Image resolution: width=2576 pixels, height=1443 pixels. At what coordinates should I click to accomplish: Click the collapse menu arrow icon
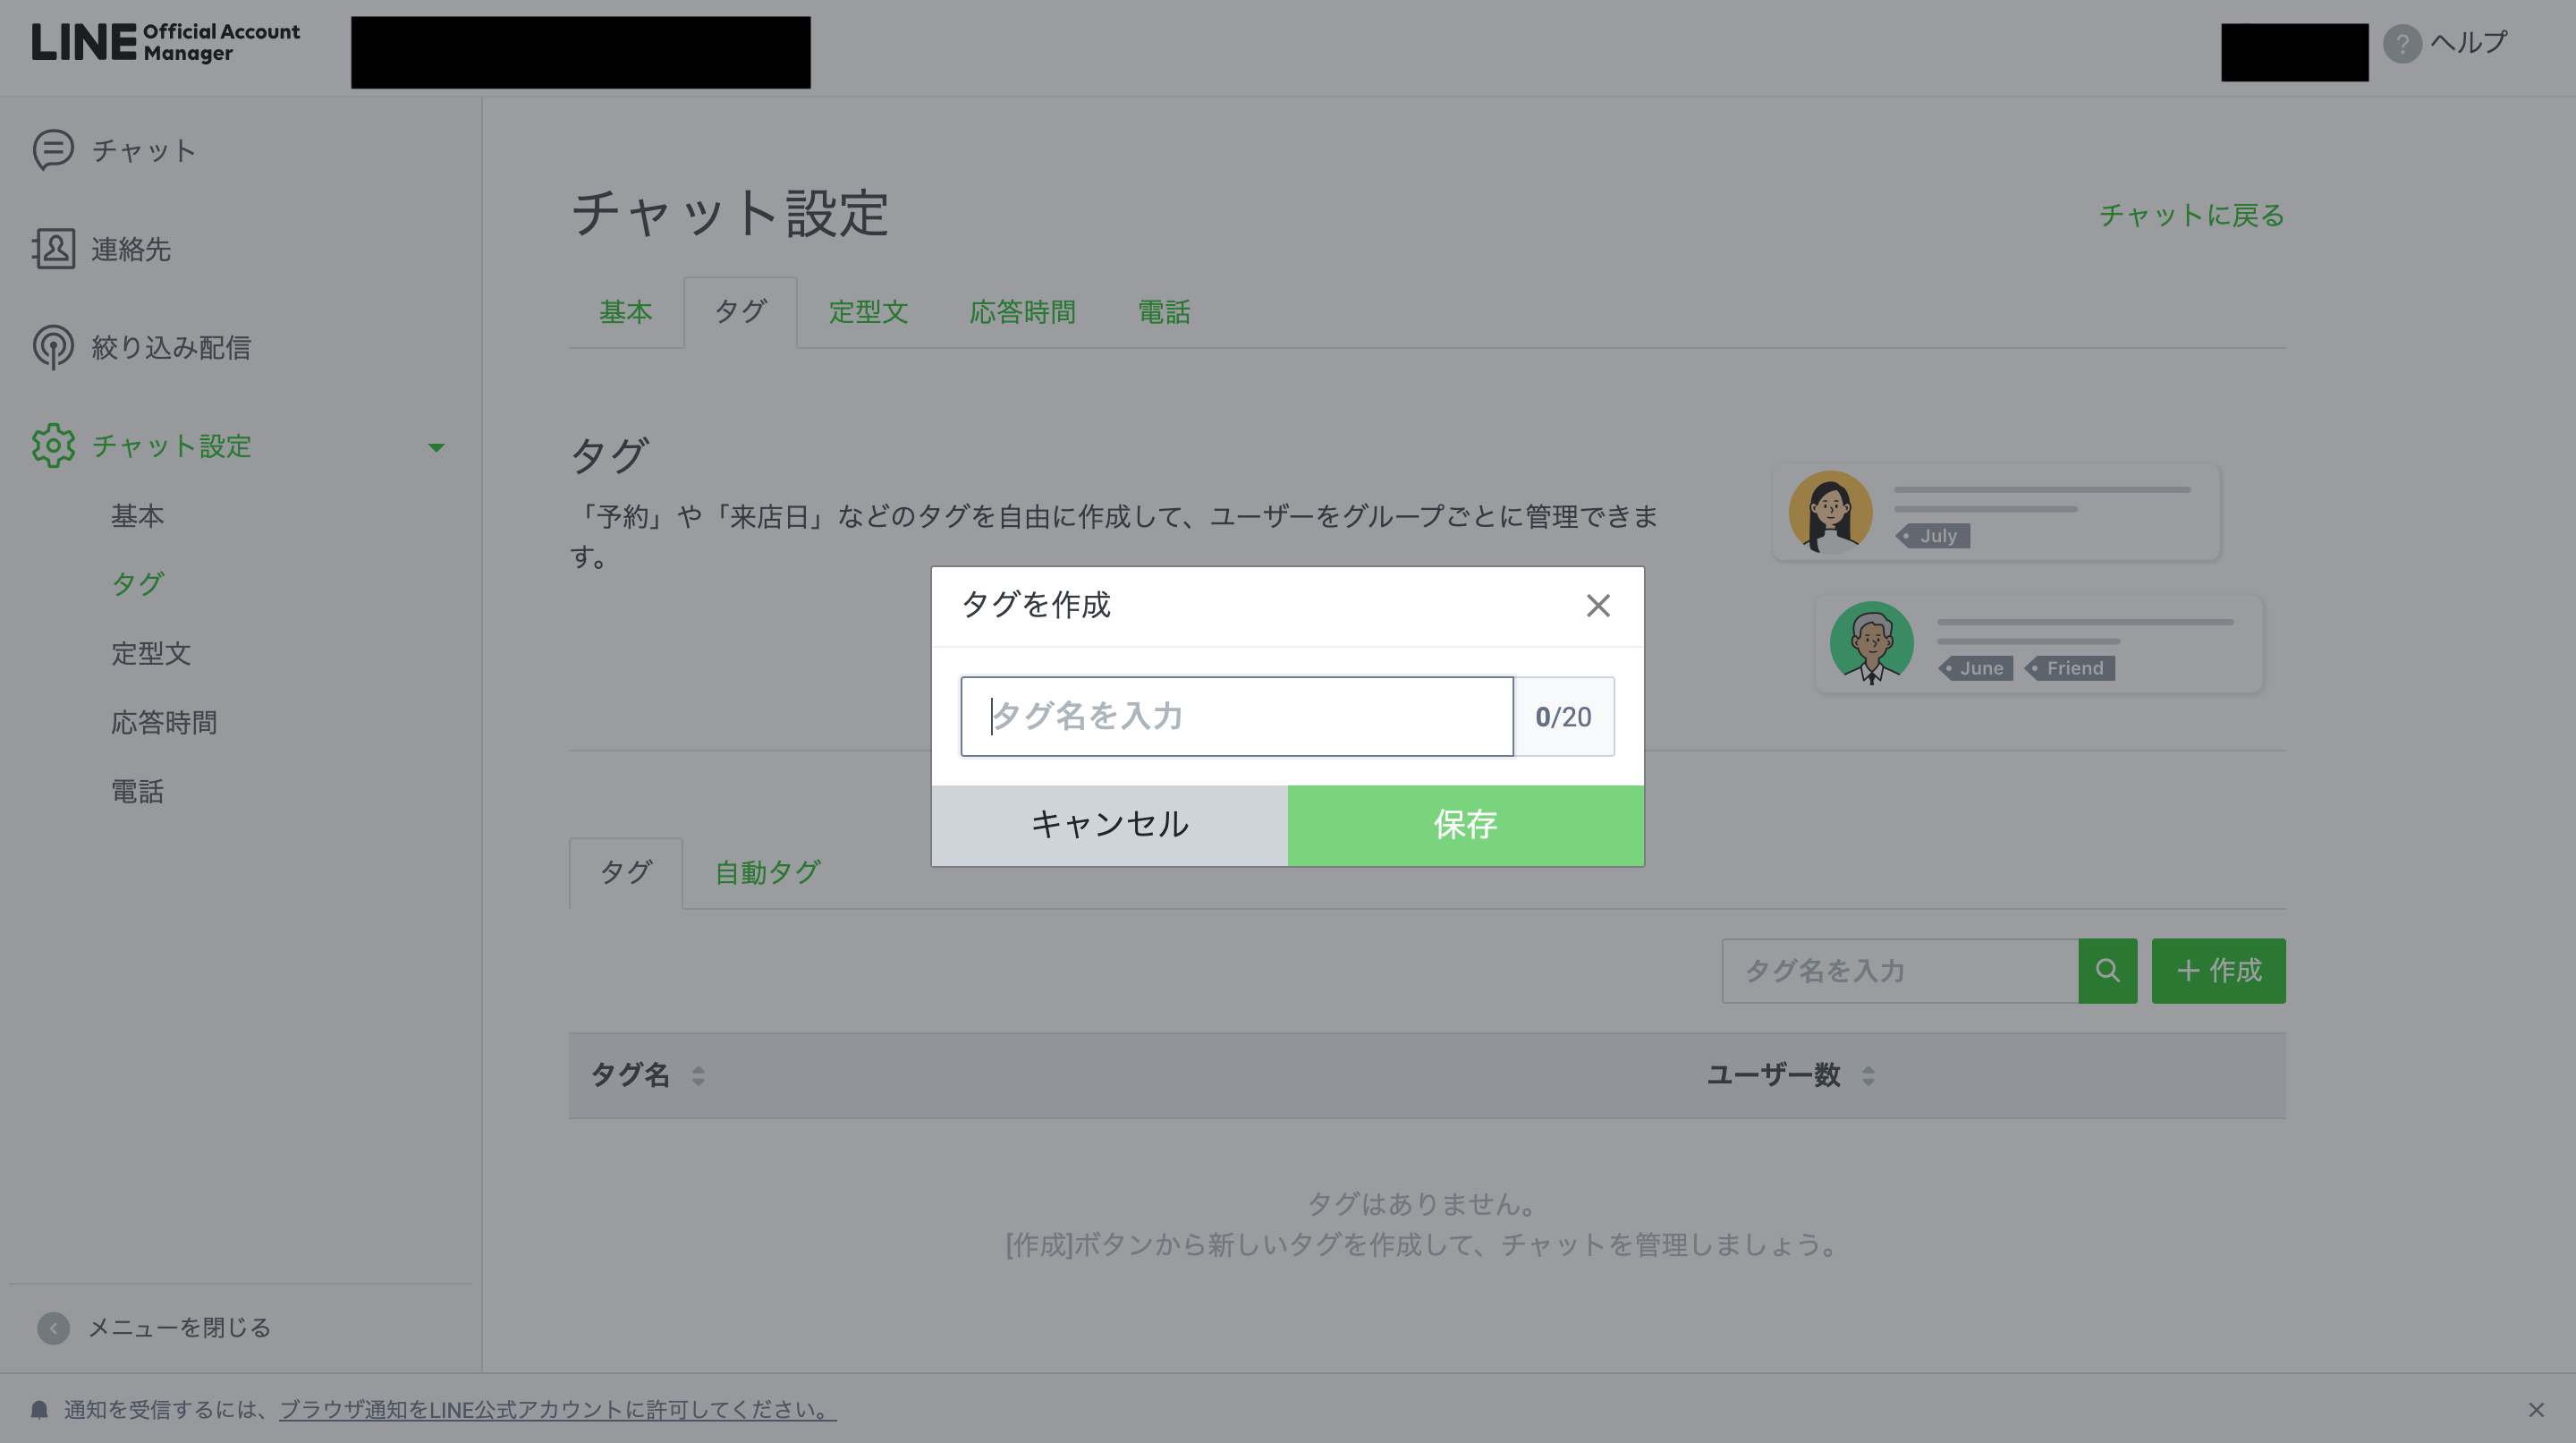[53, 1328]
